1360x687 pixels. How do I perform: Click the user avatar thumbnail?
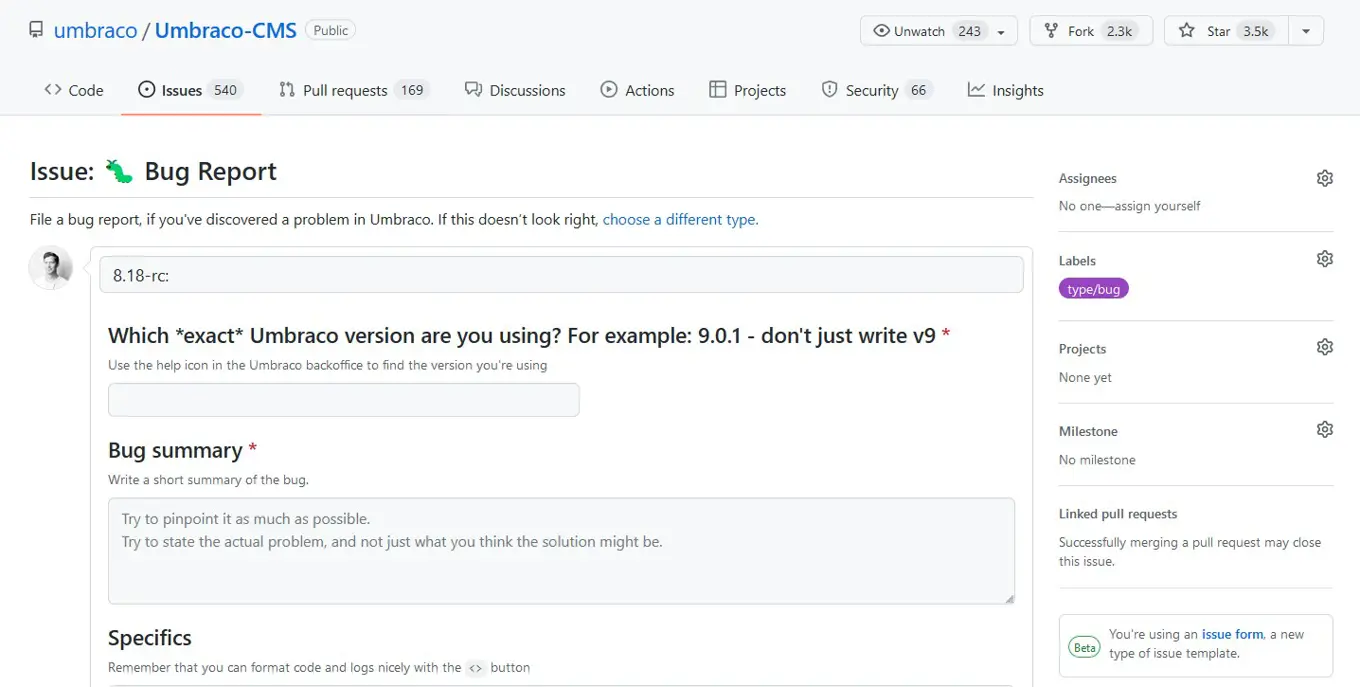click(x=51, y=268)
